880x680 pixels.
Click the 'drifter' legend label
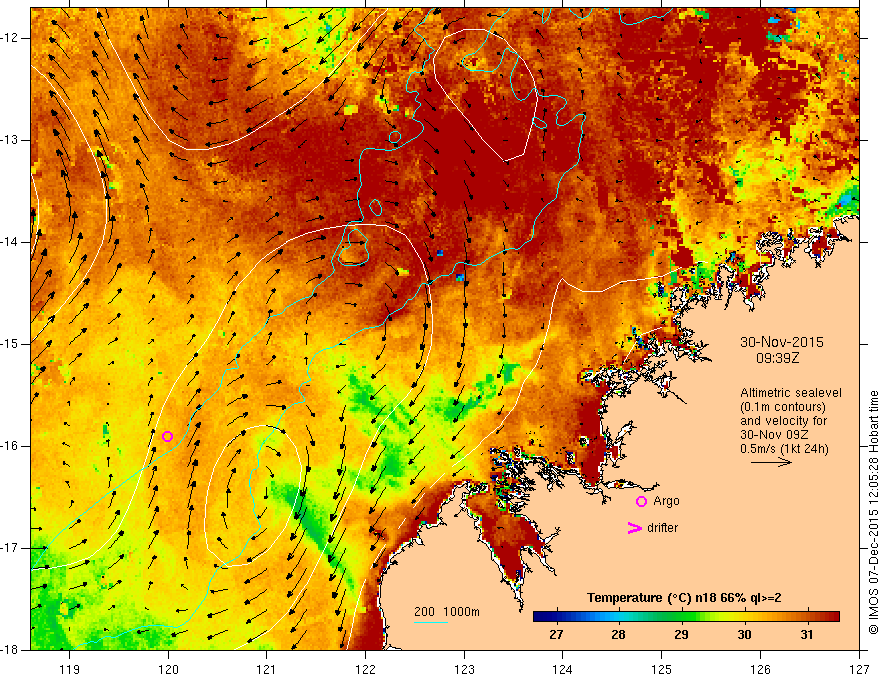[662, 528]
